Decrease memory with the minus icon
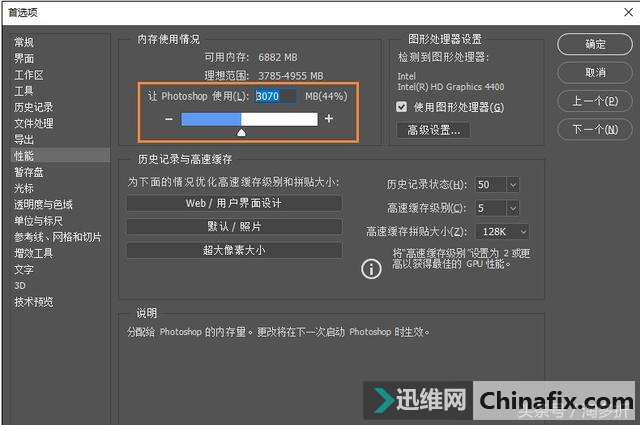Image resolution: width=640 pixels, height=425 pixels. pyautogui.click(x=169, y=119)
